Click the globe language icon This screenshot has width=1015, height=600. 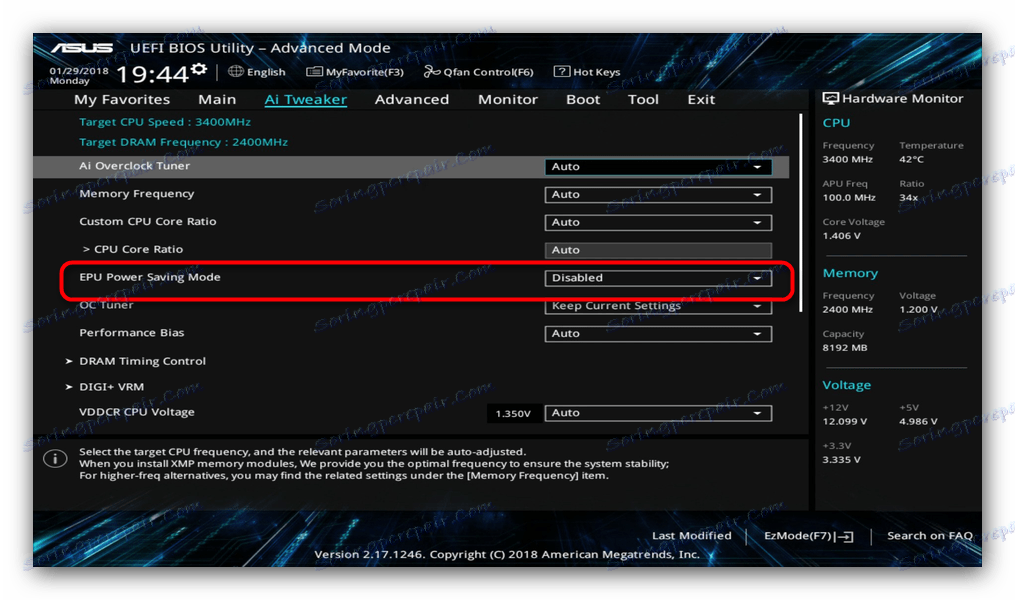(x=236, y=71)
